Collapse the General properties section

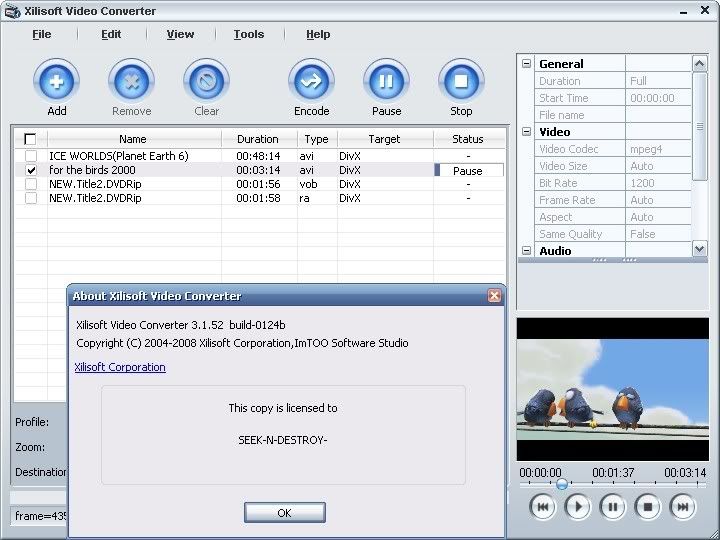[x=526, y=64]
